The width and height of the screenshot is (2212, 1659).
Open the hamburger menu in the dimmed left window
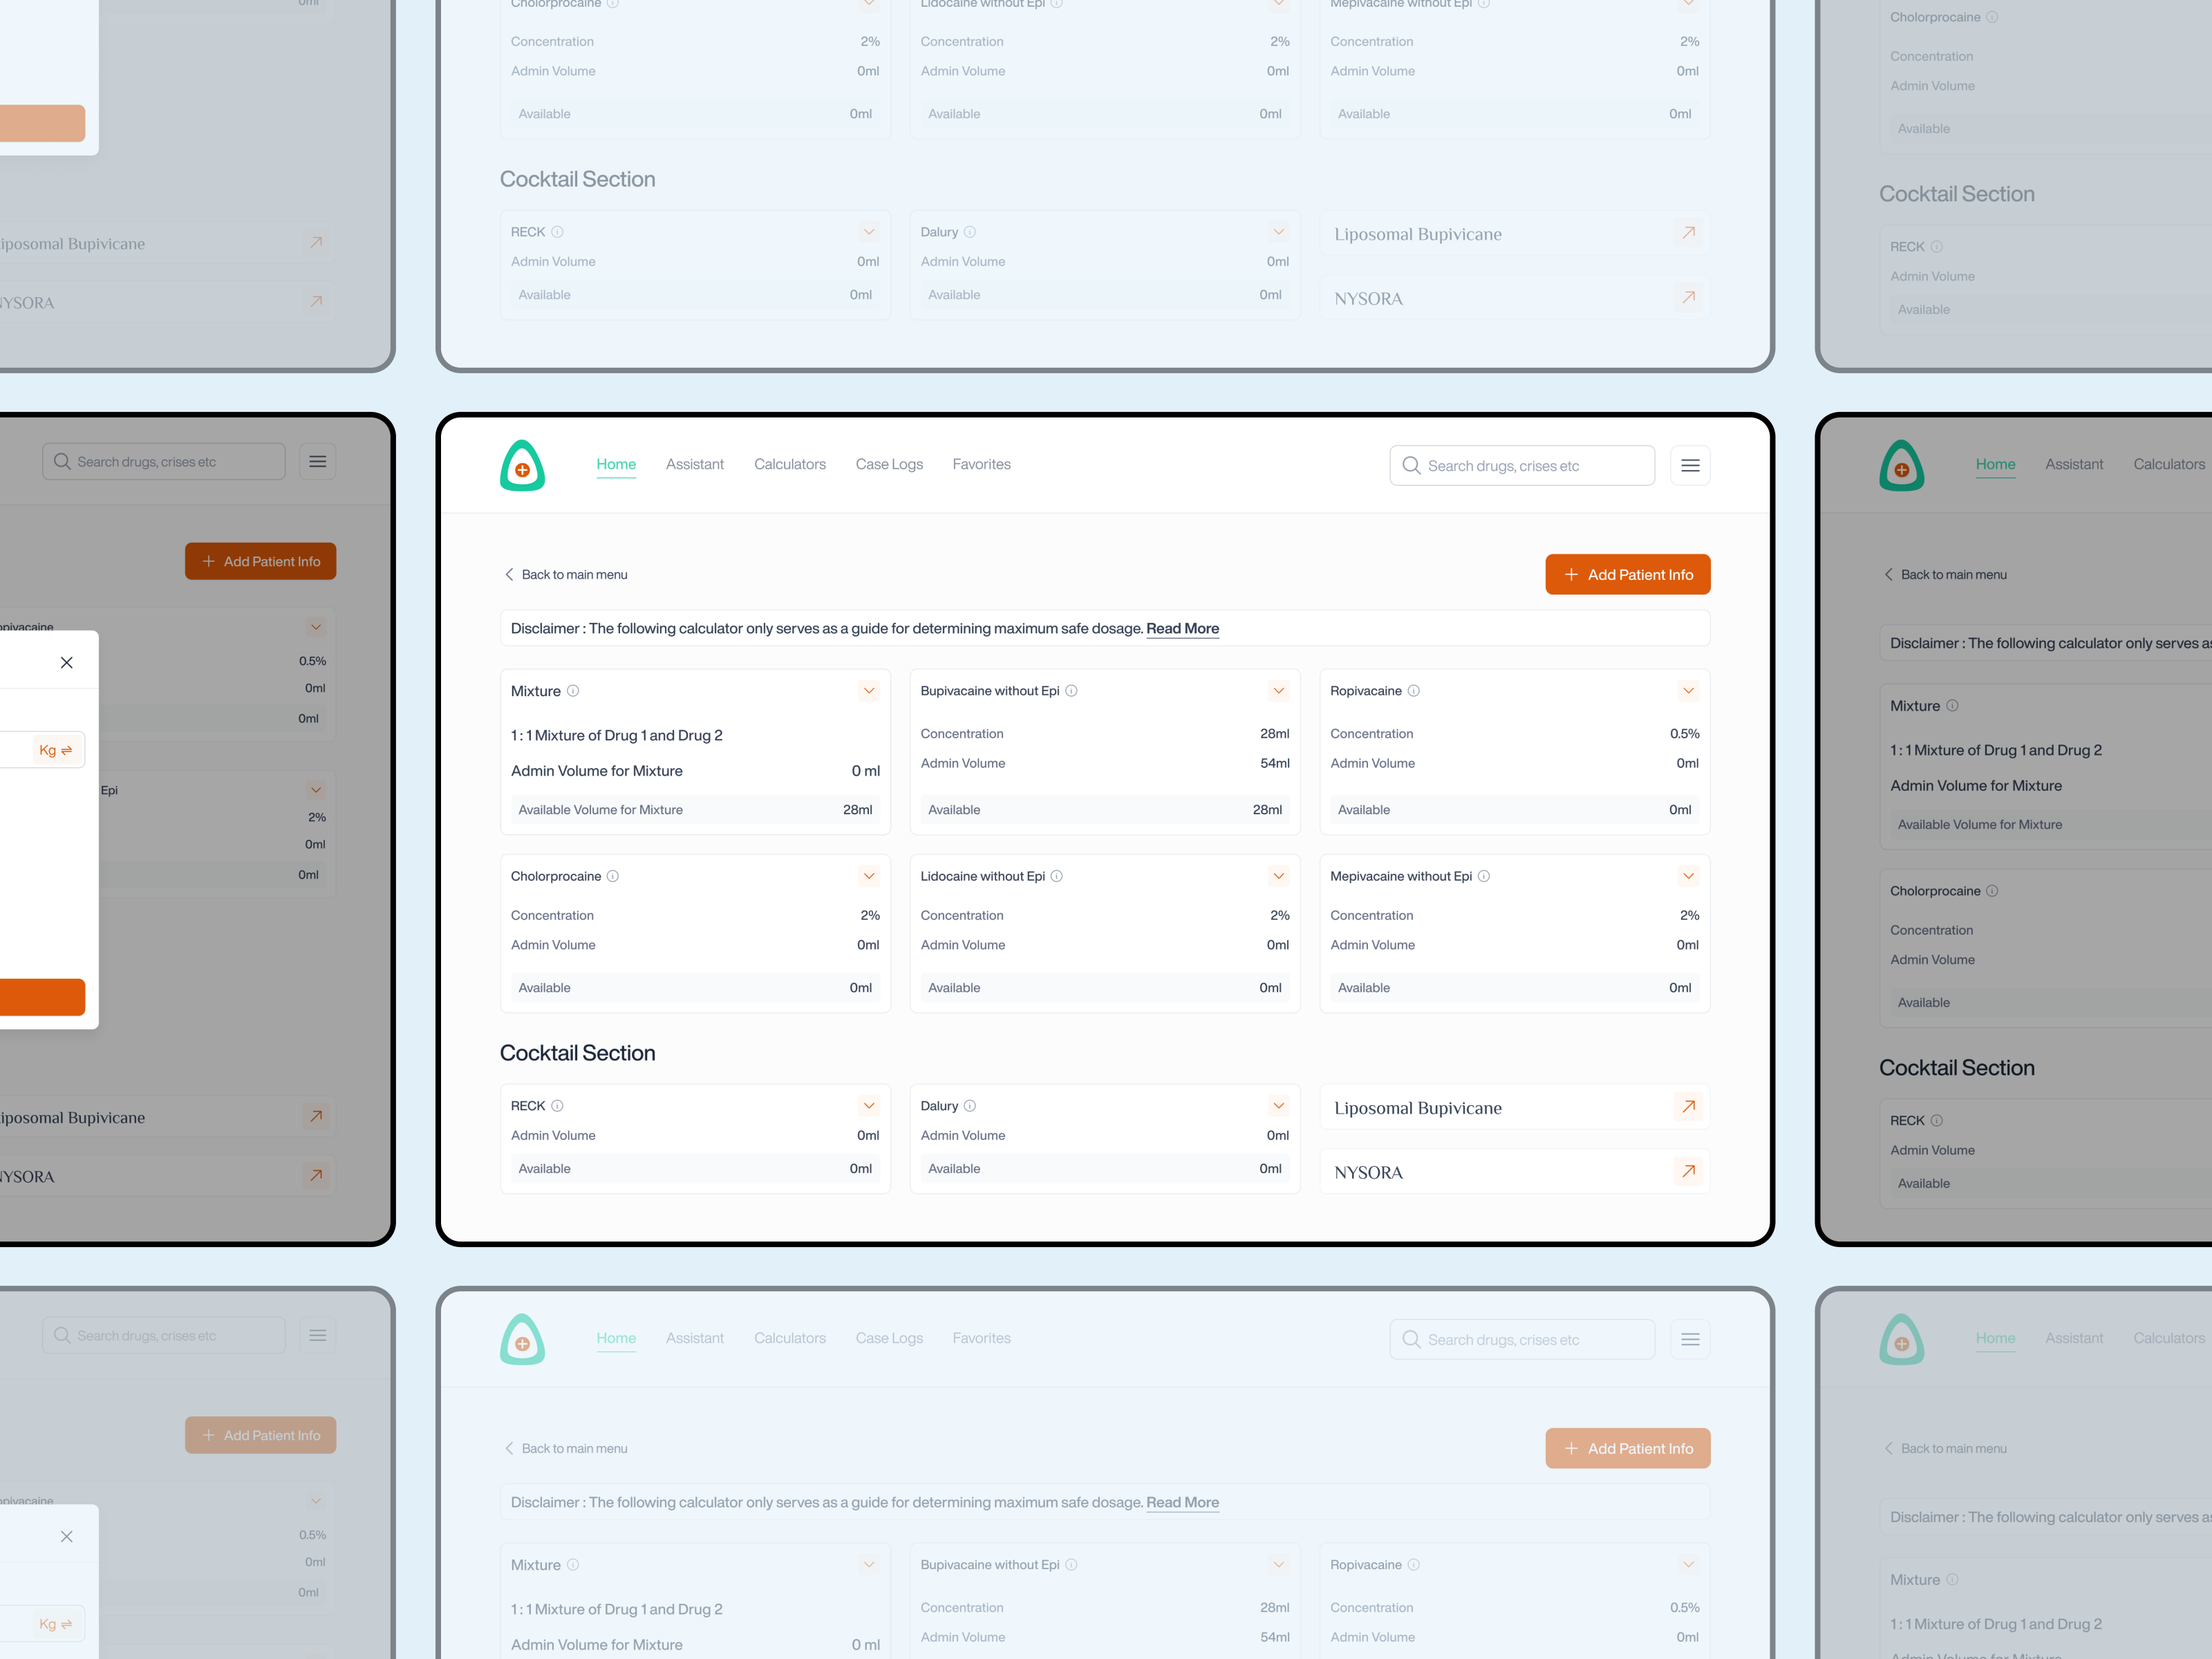(x=317, y=461)
